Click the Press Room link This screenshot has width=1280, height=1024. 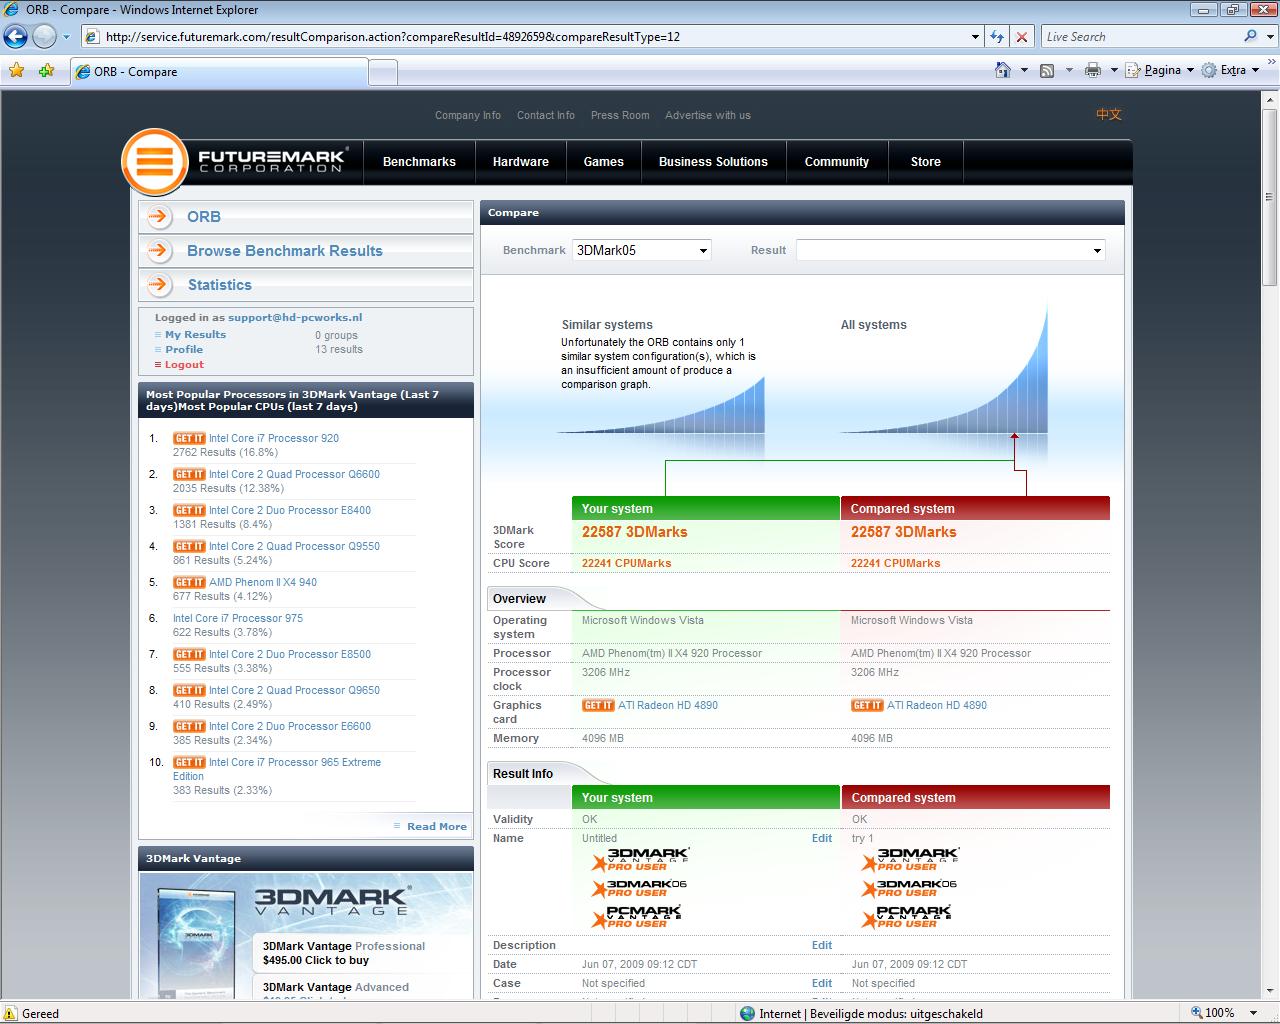(x=620, y=115)
